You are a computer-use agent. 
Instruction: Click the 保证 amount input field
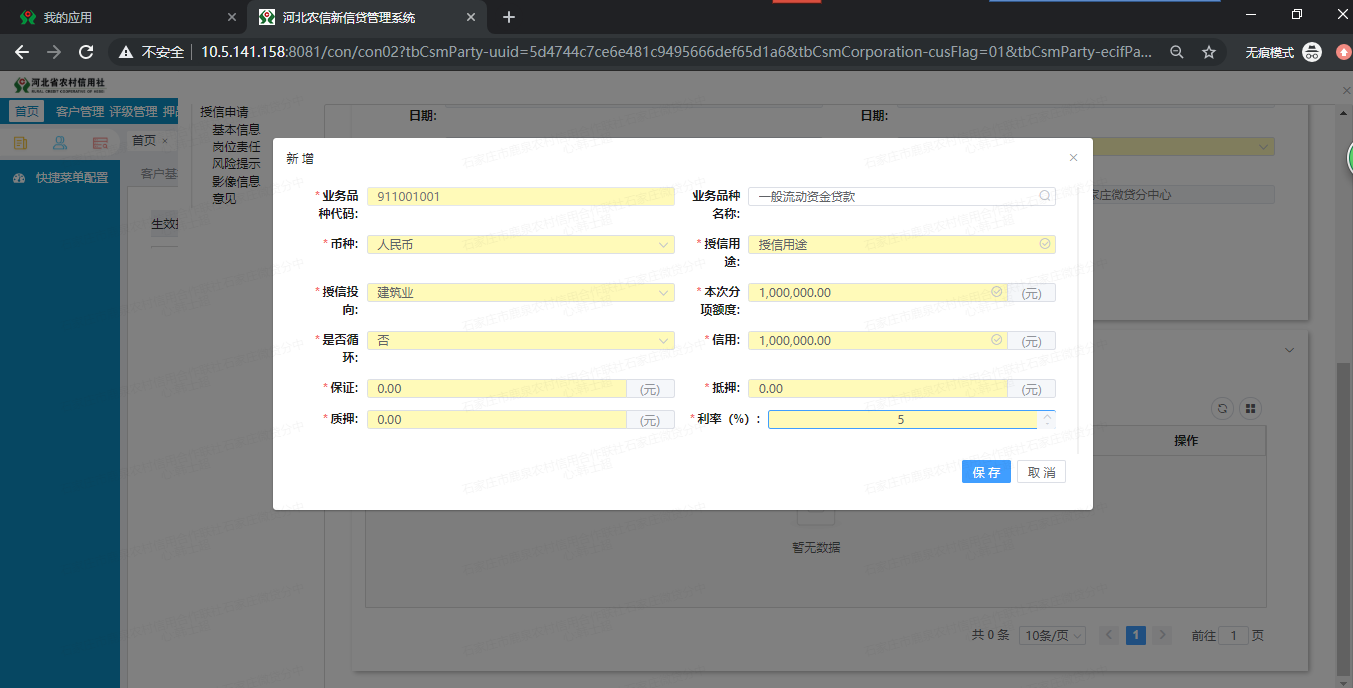pos(496,388)
